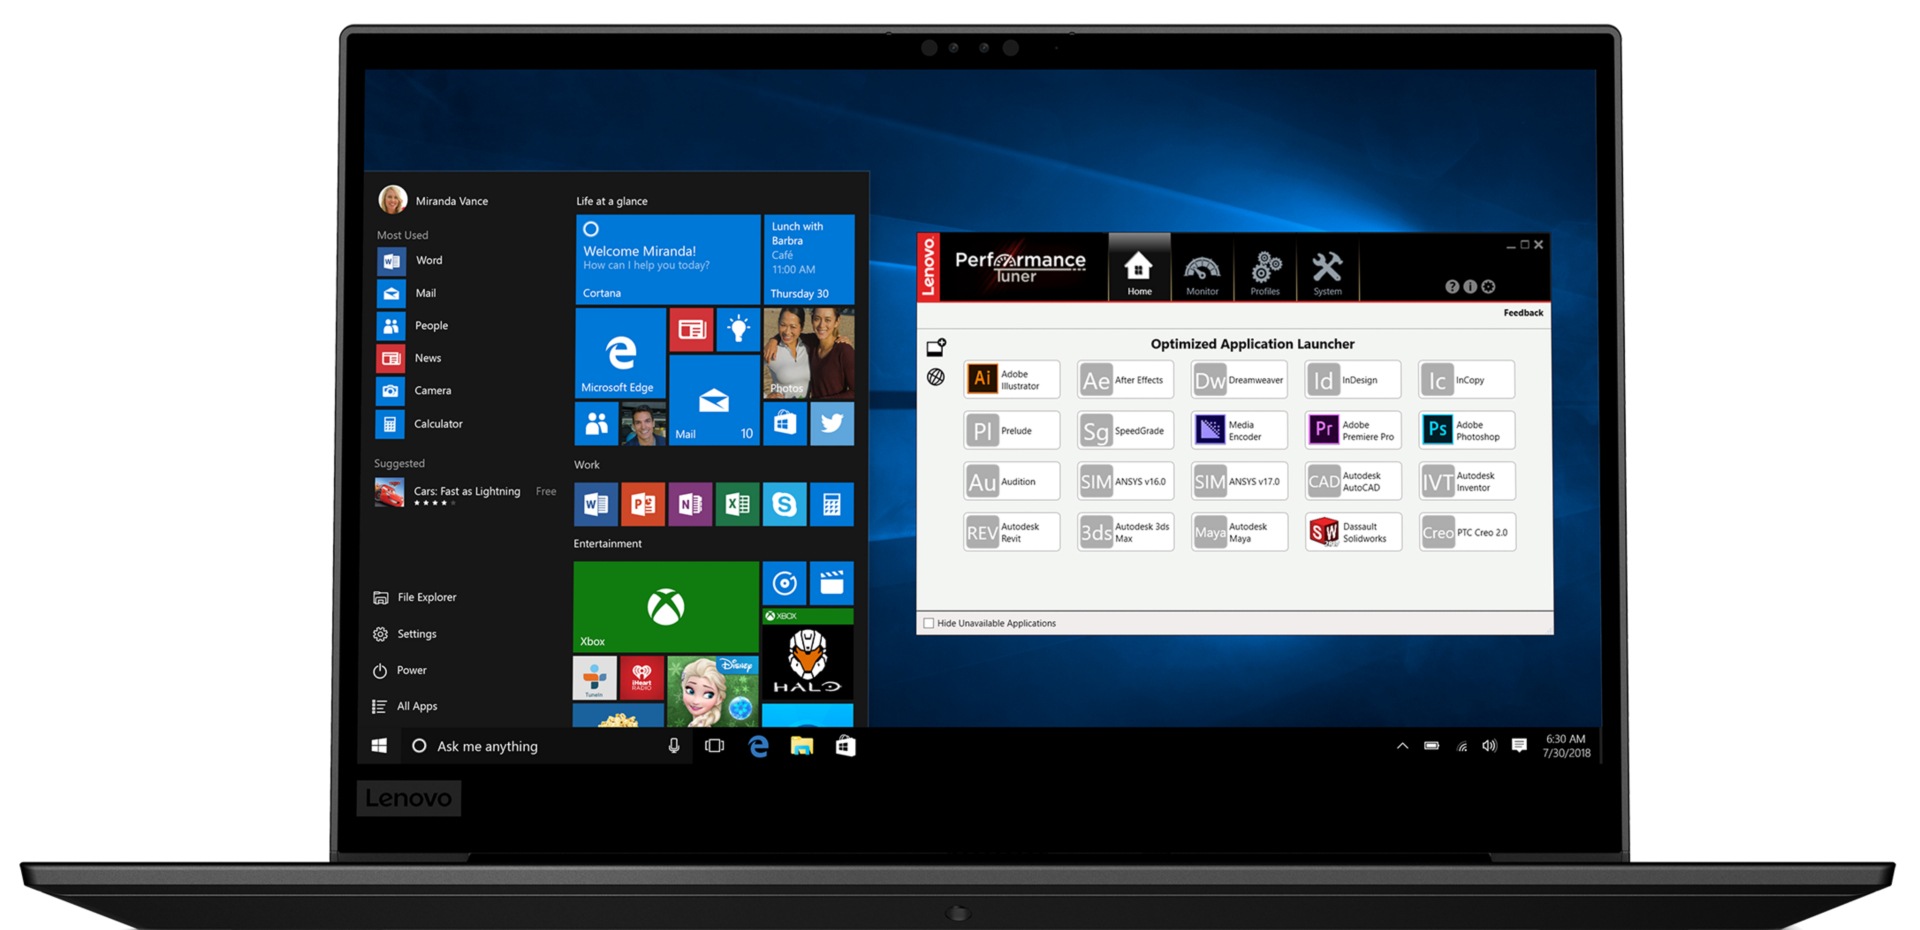Toggle the Cortana microphone on the taskbar
The width and height of the screenshot is (1920, 930).
(674, 746)
